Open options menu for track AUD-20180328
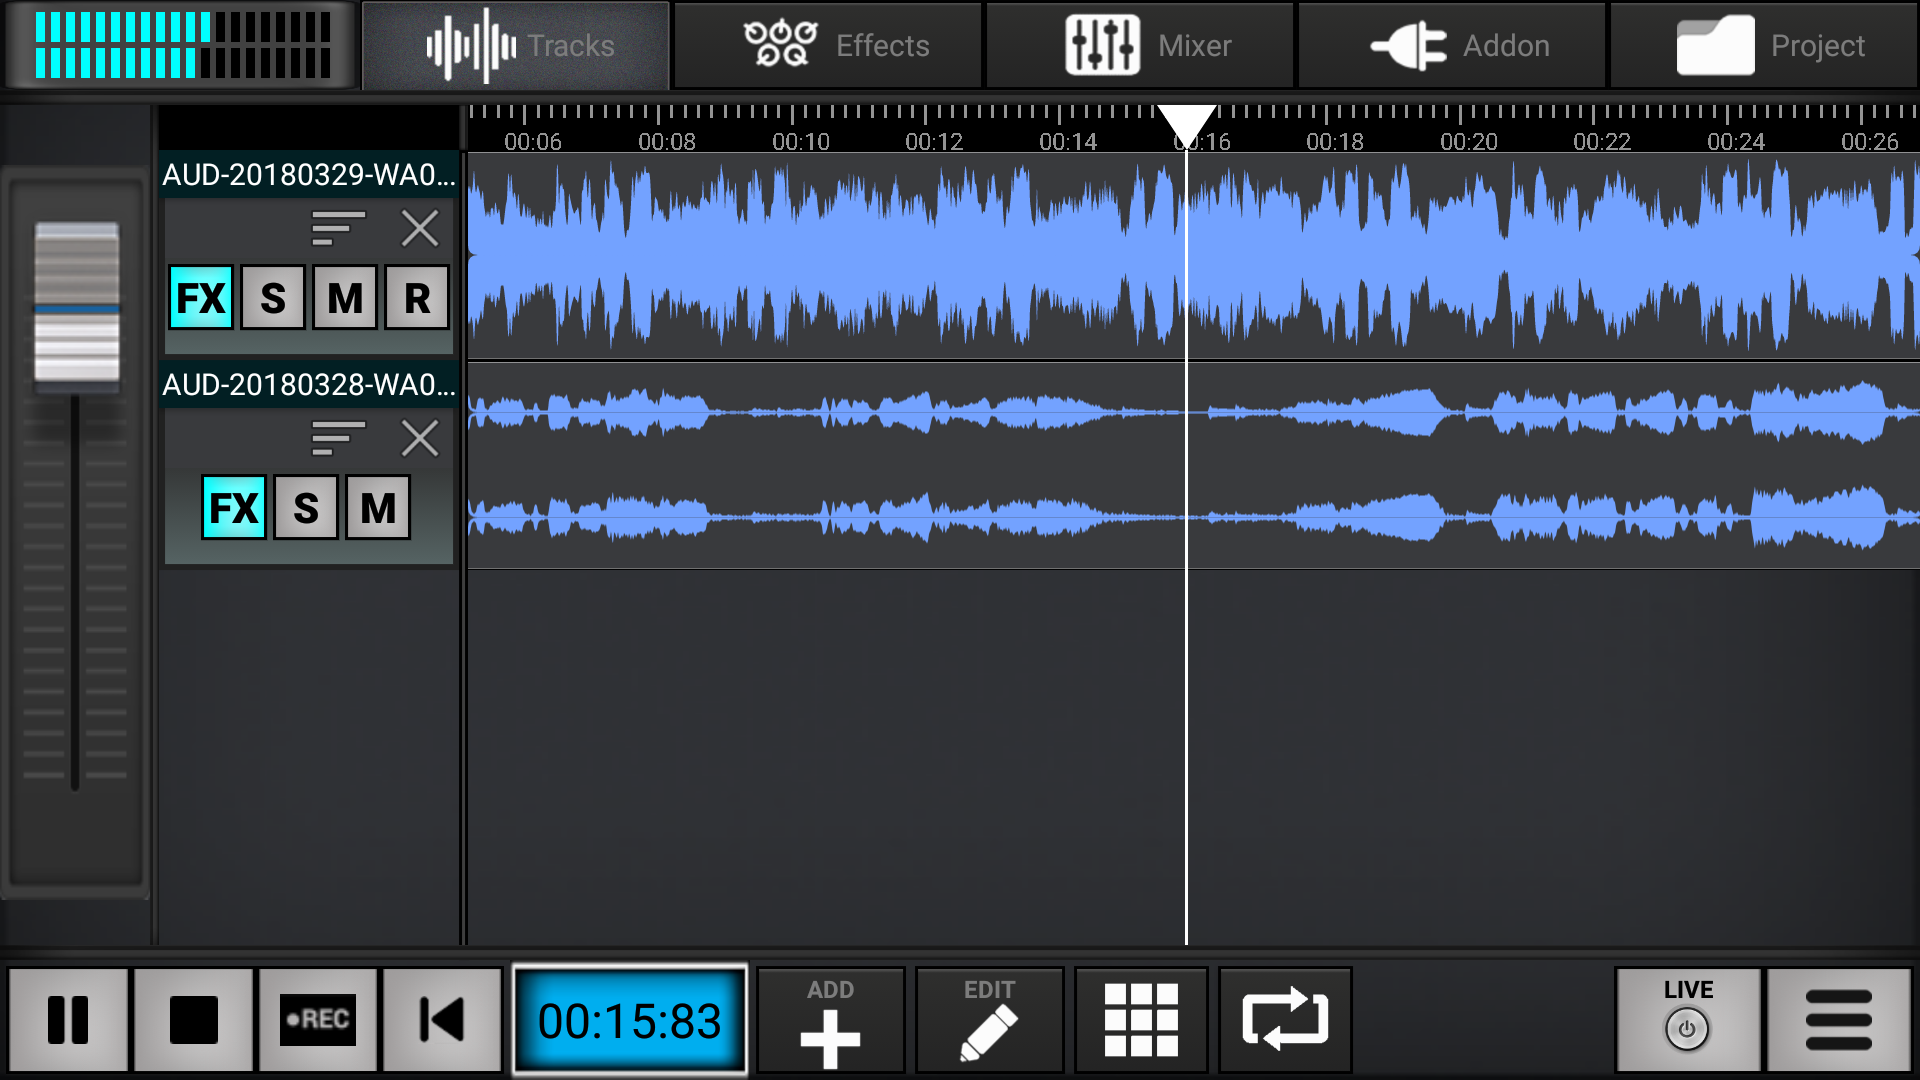 pyautogui.click(x=338, y=438)
